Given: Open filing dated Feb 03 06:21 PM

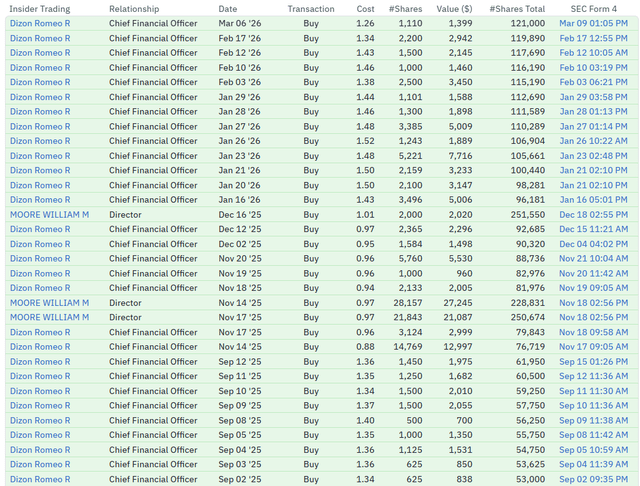Looking at the screenshot, I should click(x=593, y=82).
